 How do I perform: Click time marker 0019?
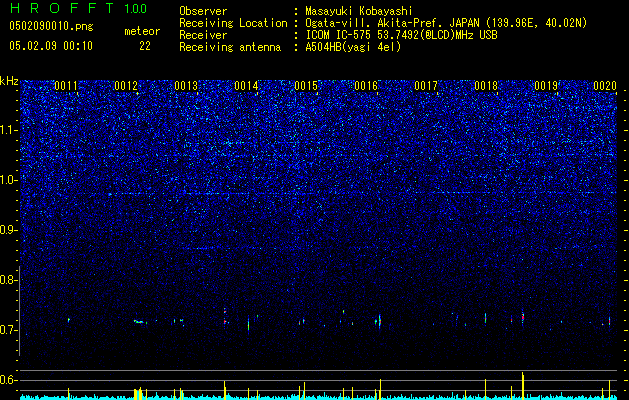coord(546,86)
